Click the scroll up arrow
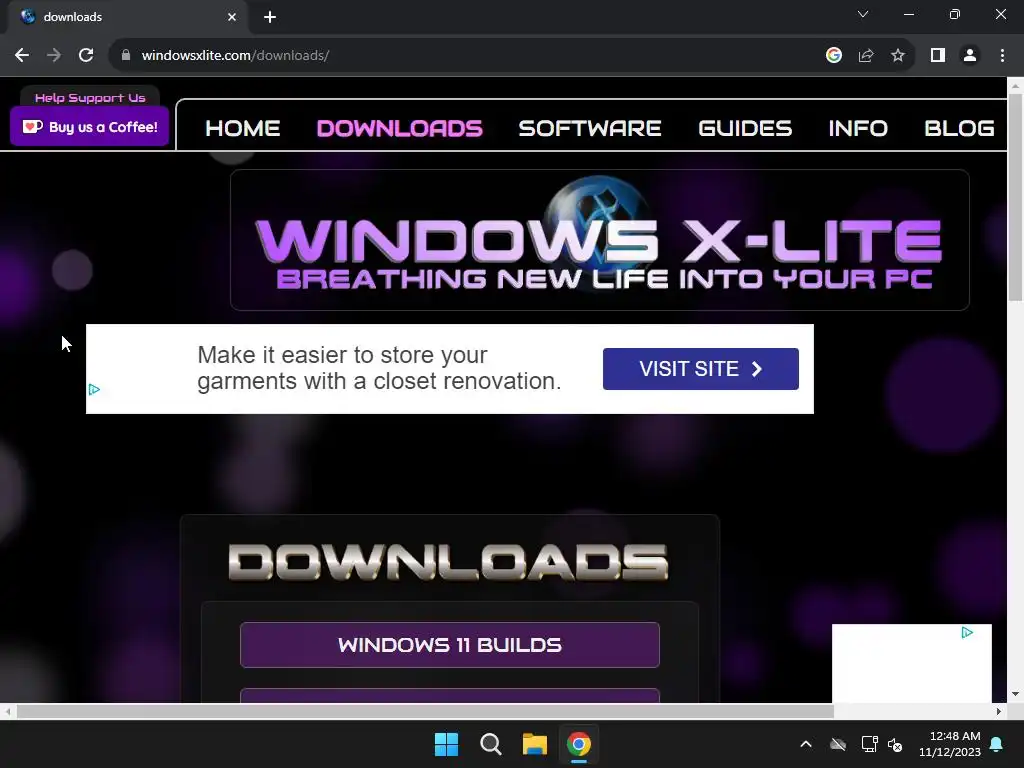Viewport: 1024px width, 768px height. 1015,86
